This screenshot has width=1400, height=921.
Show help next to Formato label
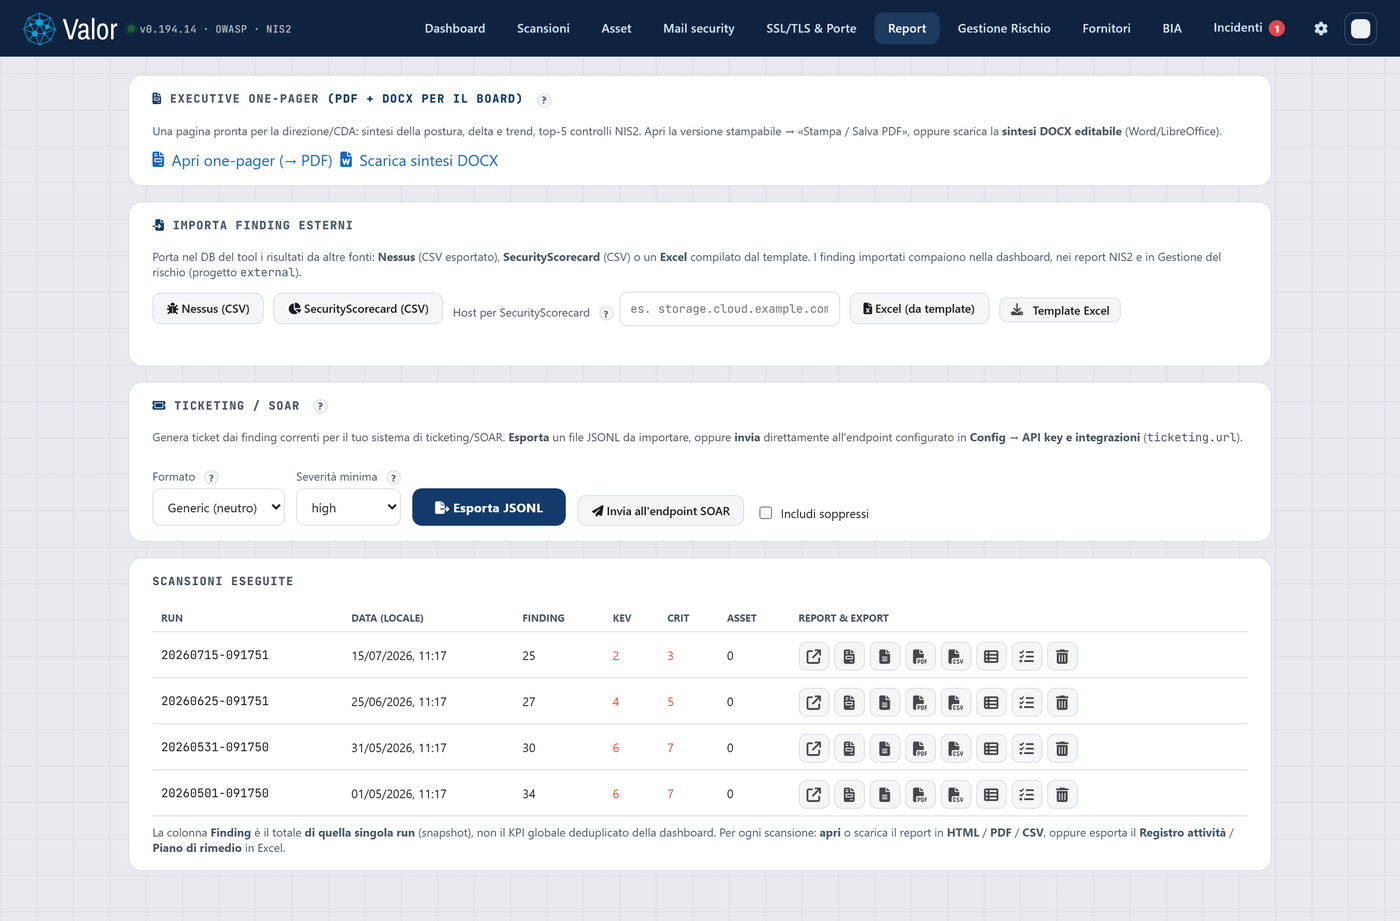tap(211, 478)
